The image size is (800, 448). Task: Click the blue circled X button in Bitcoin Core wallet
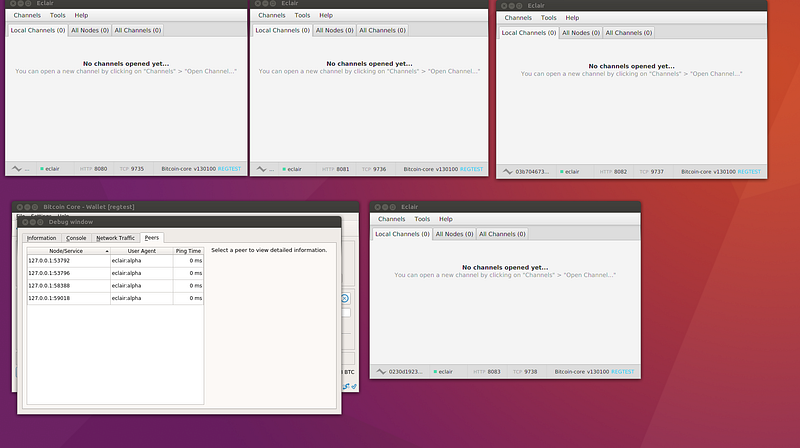coord(345,298)
